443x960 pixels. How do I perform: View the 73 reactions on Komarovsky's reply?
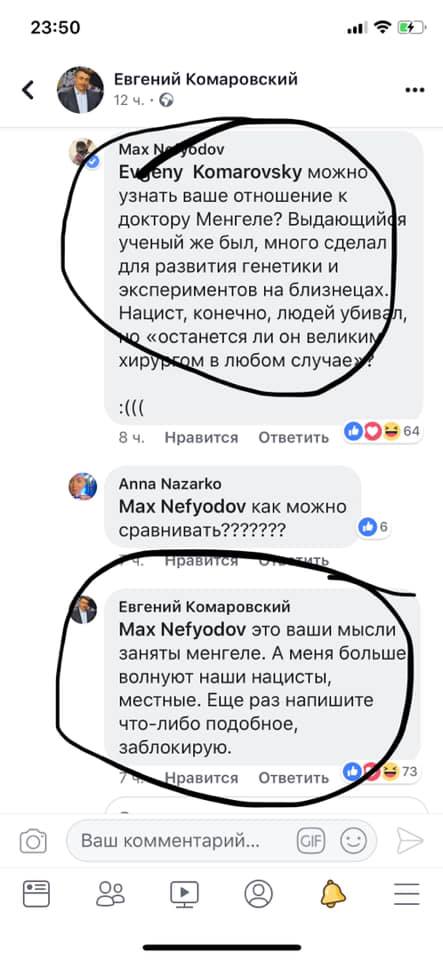[x=381, y=771]
